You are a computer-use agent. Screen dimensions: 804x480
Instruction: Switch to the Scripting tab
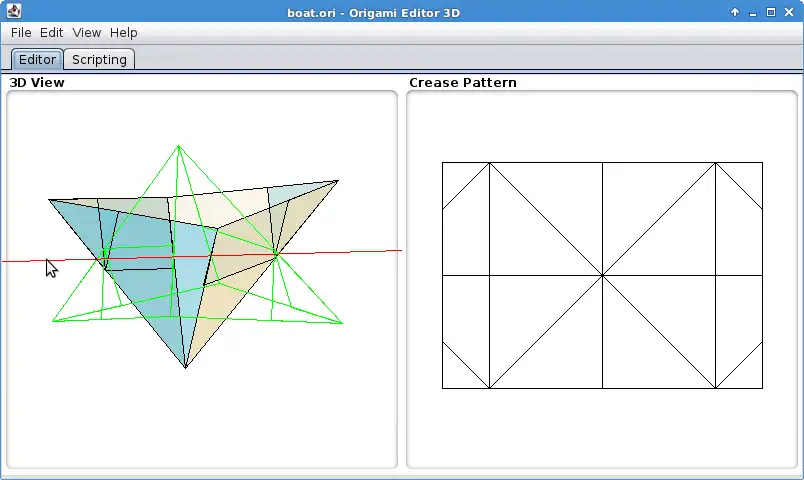(99, 59)
